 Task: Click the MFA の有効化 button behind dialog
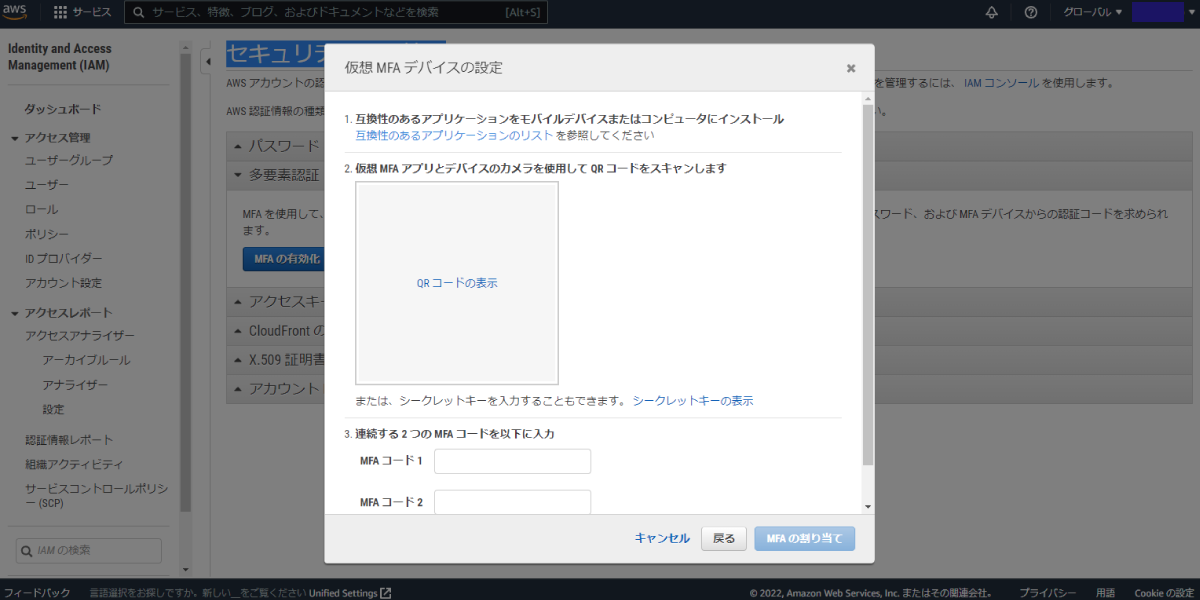[x=283, y=259]
